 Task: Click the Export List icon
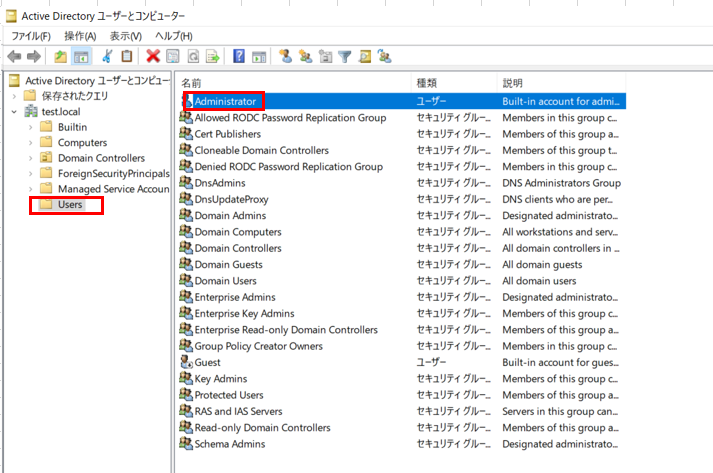[x=213, y=56]
